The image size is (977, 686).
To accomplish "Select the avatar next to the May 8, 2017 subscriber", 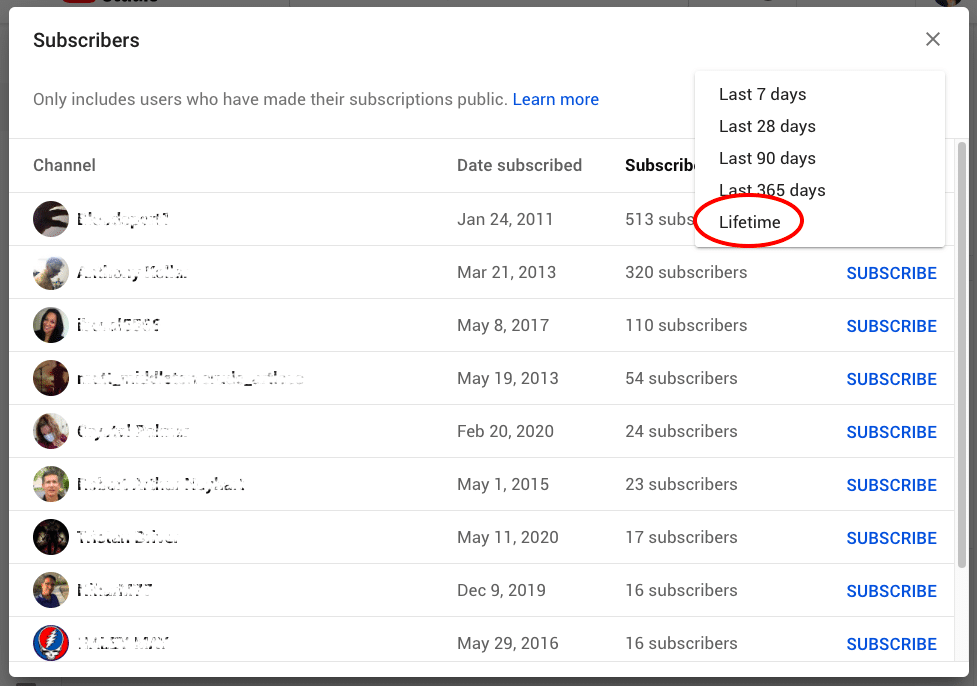I will (51, 325).
